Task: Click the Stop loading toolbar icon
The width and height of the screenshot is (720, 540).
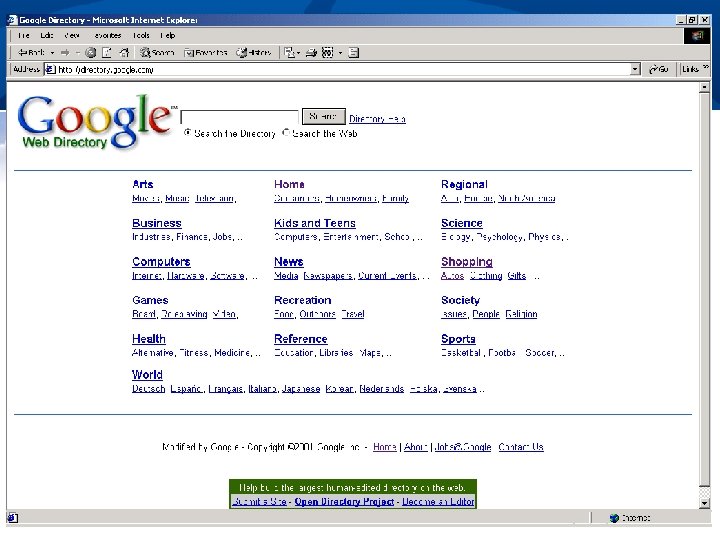Action: pyautogui.click(x=91, y=52)
